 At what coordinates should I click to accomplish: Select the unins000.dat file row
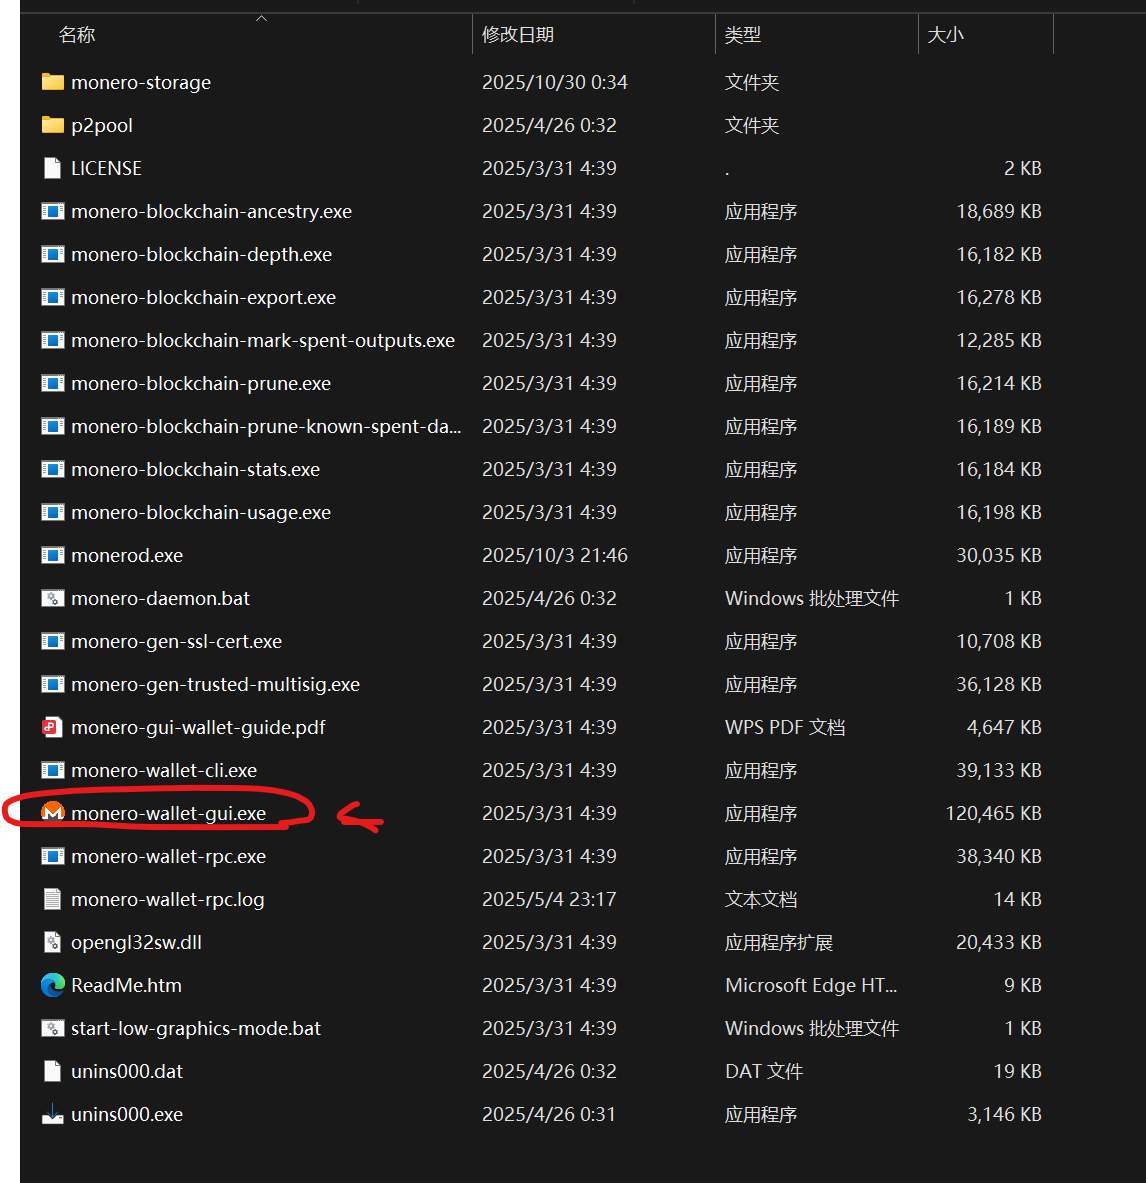tap(127, 1071)
